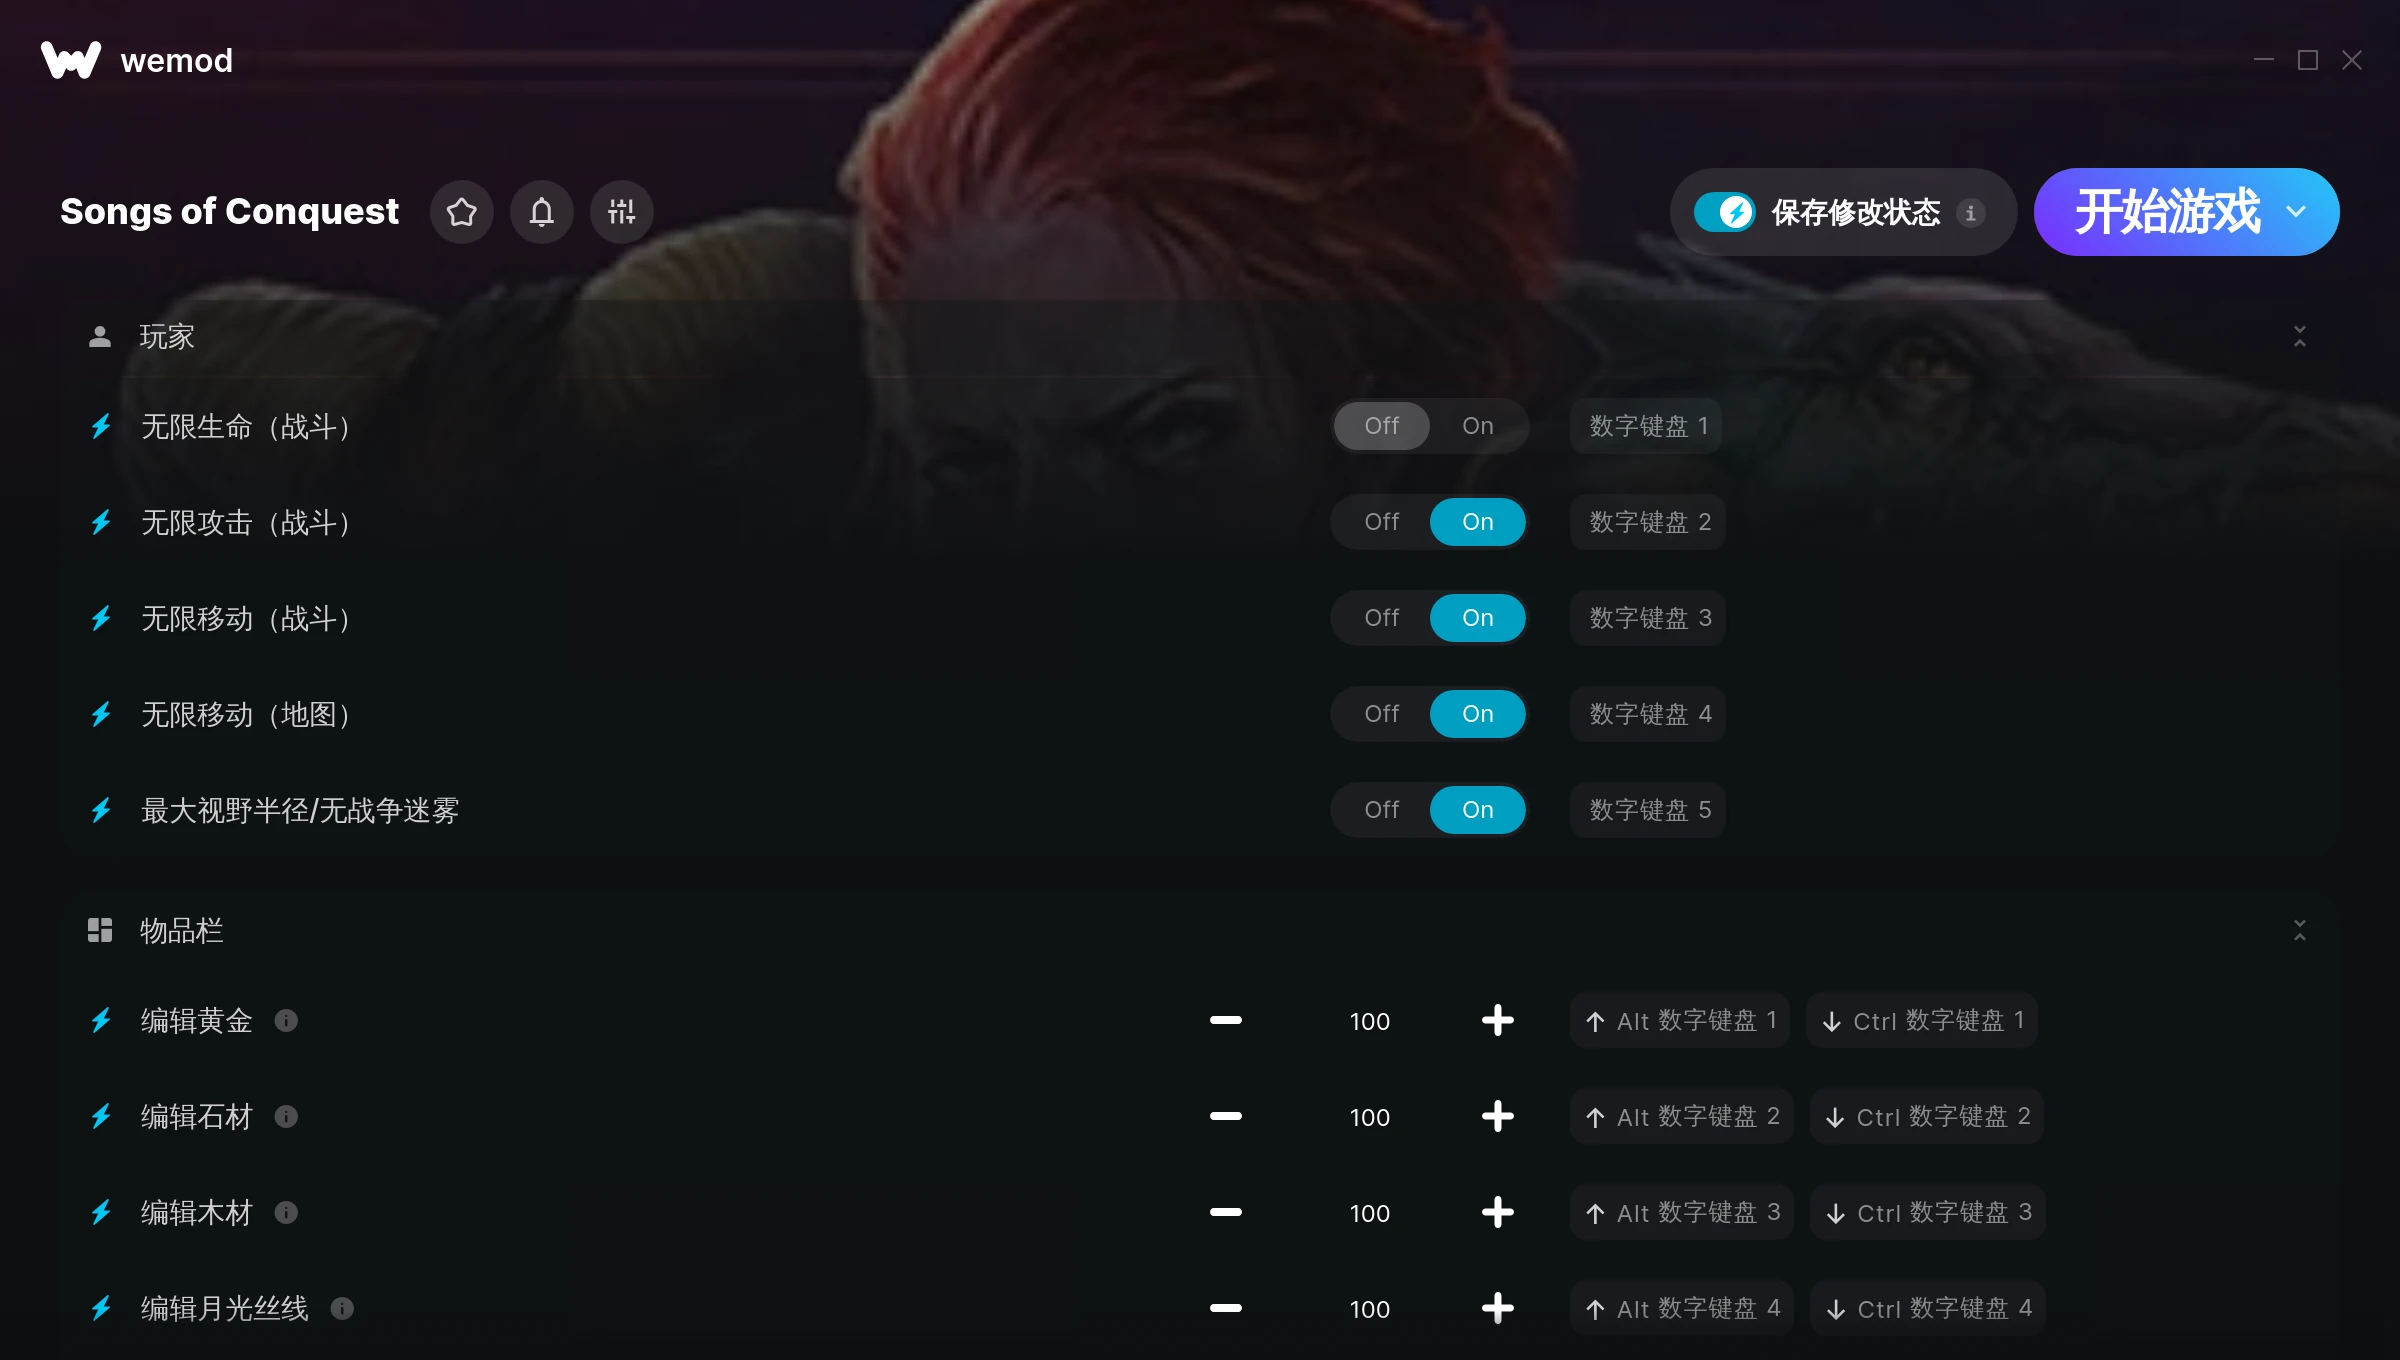Click the plus icon for 编辑木材
The width and height of the screenshot is (2400, 1360).
click(1497, 1212)
